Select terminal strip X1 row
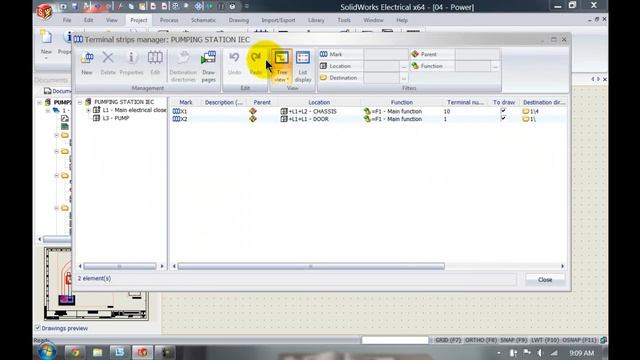This screenshot has height=360, width=640. click(369, 111)
